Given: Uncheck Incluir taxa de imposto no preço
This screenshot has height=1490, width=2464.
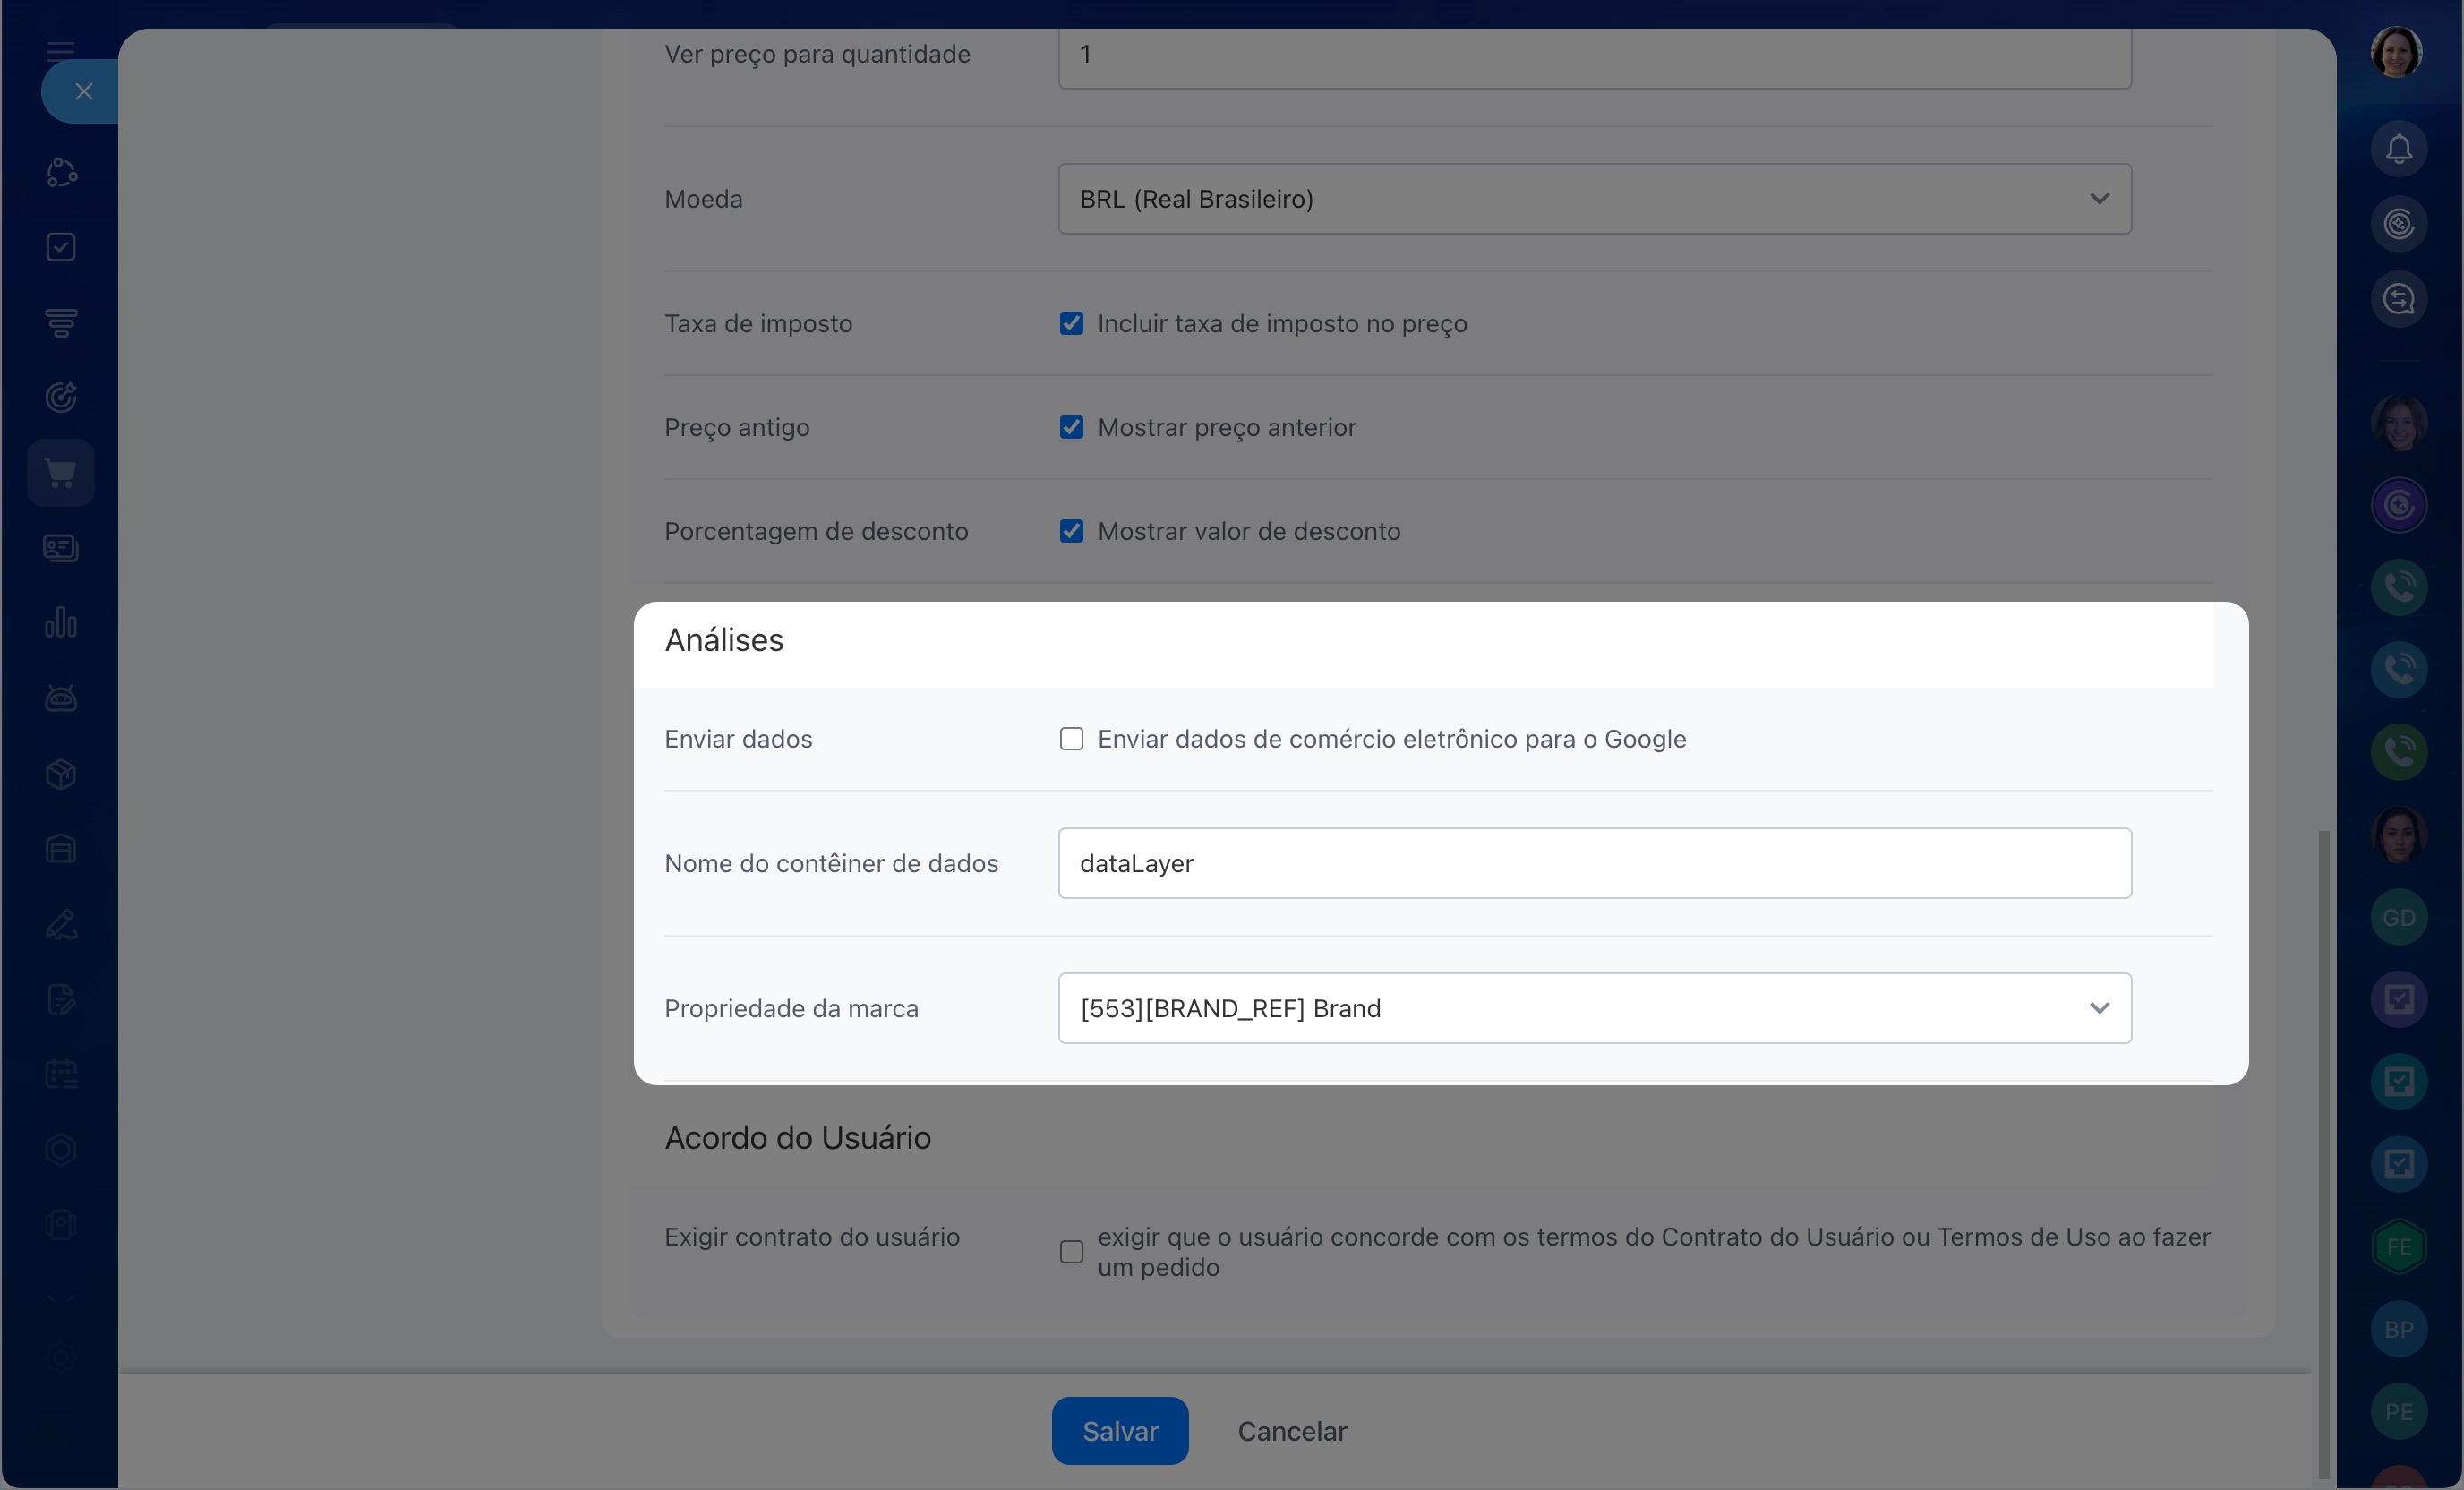Looking at the screenshot, I should click(x=1071, y=324).
